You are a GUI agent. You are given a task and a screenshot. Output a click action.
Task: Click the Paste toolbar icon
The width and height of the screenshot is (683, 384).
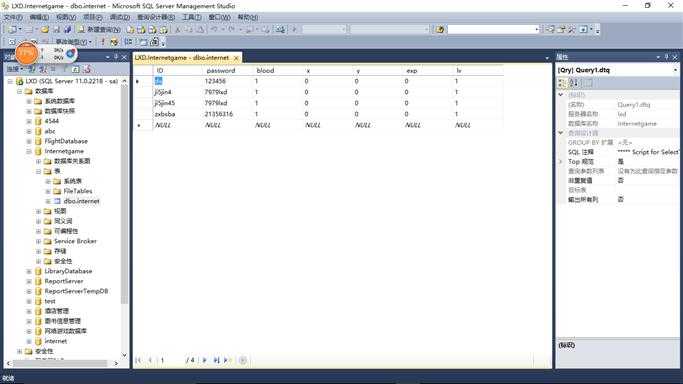coord(200,30)
